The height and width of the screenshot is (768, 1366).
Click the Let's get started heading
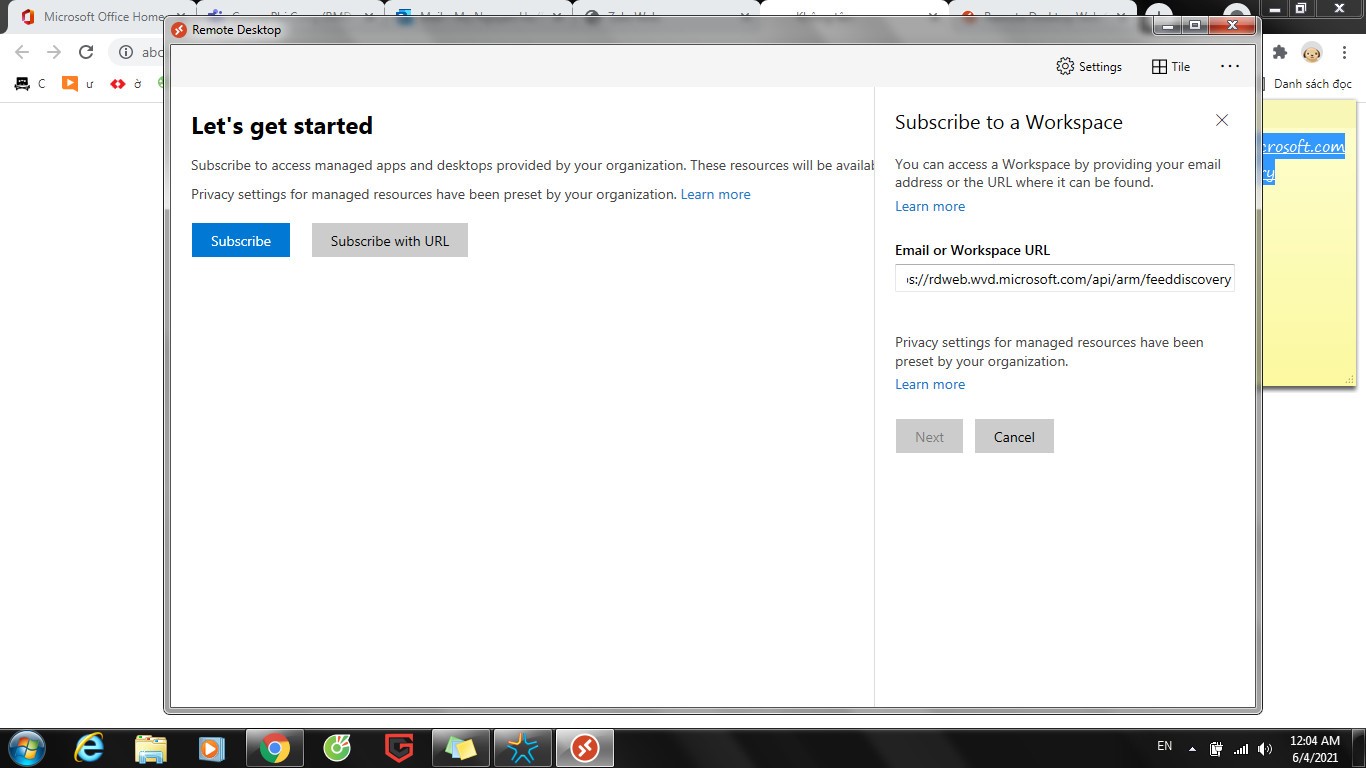click(282, 126)
